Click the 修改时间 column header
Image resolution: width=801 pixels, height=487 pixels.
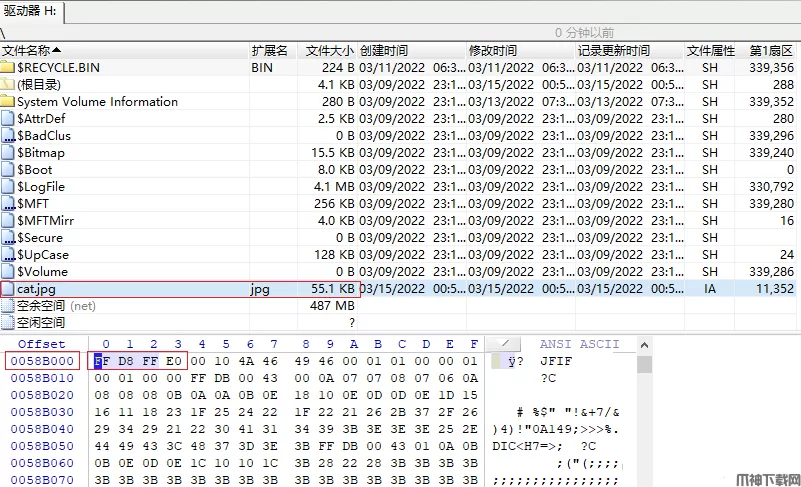click(493, 50)
